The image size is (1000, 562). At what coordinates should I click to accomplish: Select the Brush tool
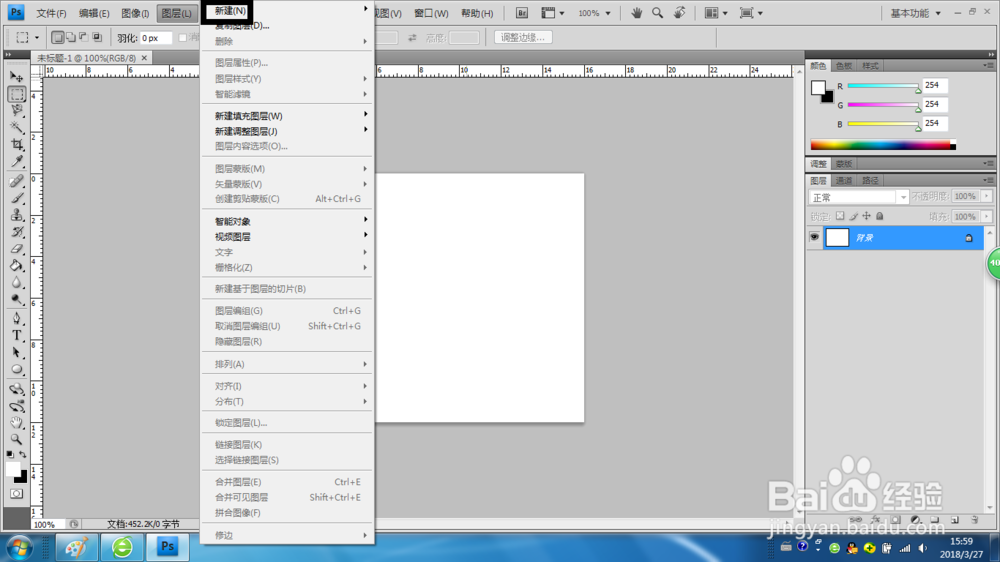(x=17, y=198)
